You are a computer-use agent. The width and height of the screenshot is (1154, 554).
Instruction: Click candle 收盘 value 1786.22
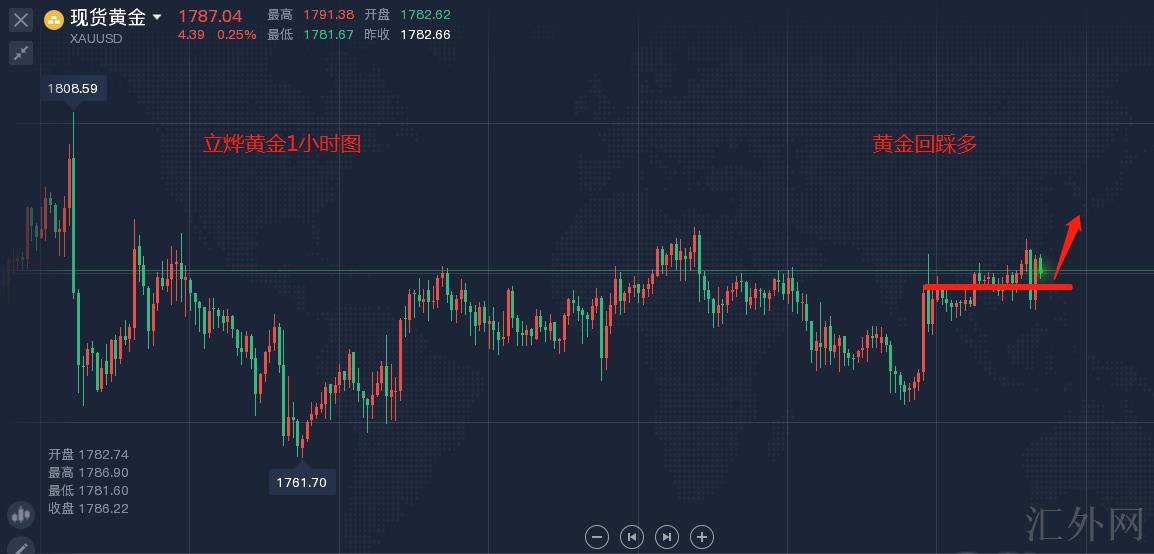coord(104,508)
